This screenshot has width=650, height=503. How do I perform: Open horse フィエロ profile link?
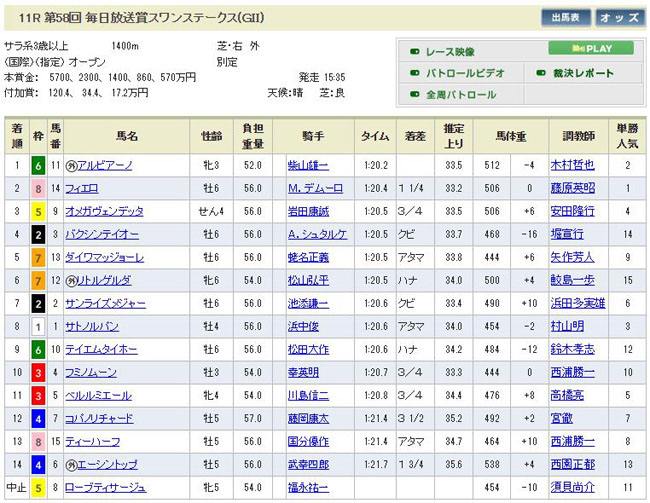pos(88,188)
